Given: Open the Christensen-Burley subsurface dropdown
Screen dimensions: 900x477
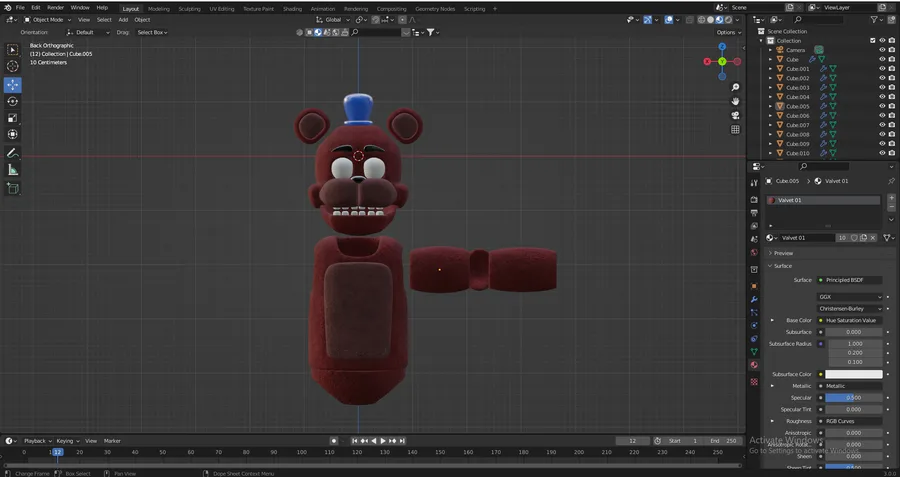Looking at the screenshot, I should (849, 309).
